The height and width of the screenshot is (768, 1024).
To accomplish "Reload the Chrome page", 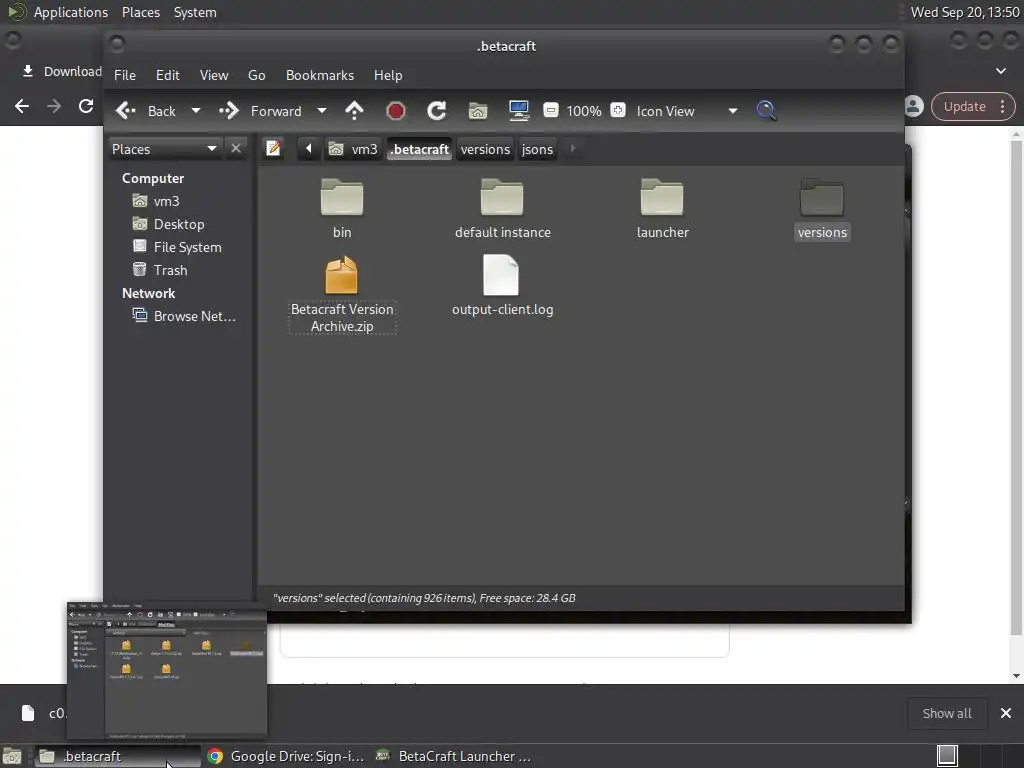I will pos(86,106).
